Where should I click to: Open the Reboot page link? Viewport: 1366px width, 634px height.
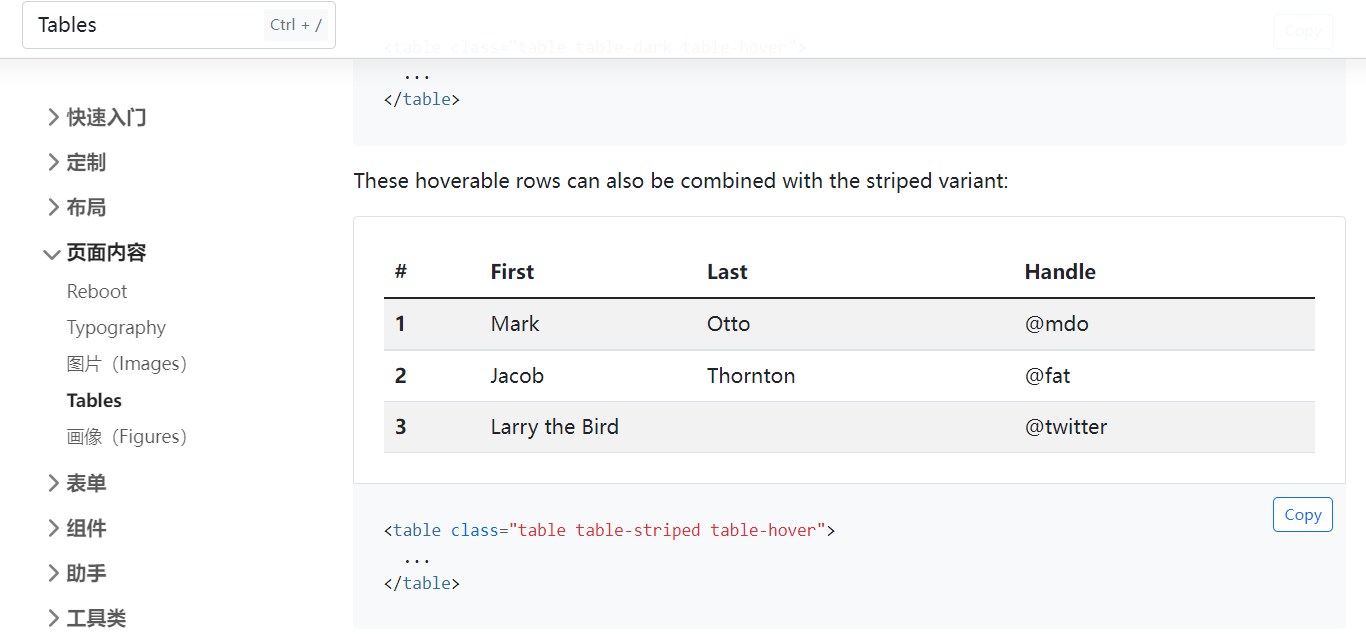point(97,291)
